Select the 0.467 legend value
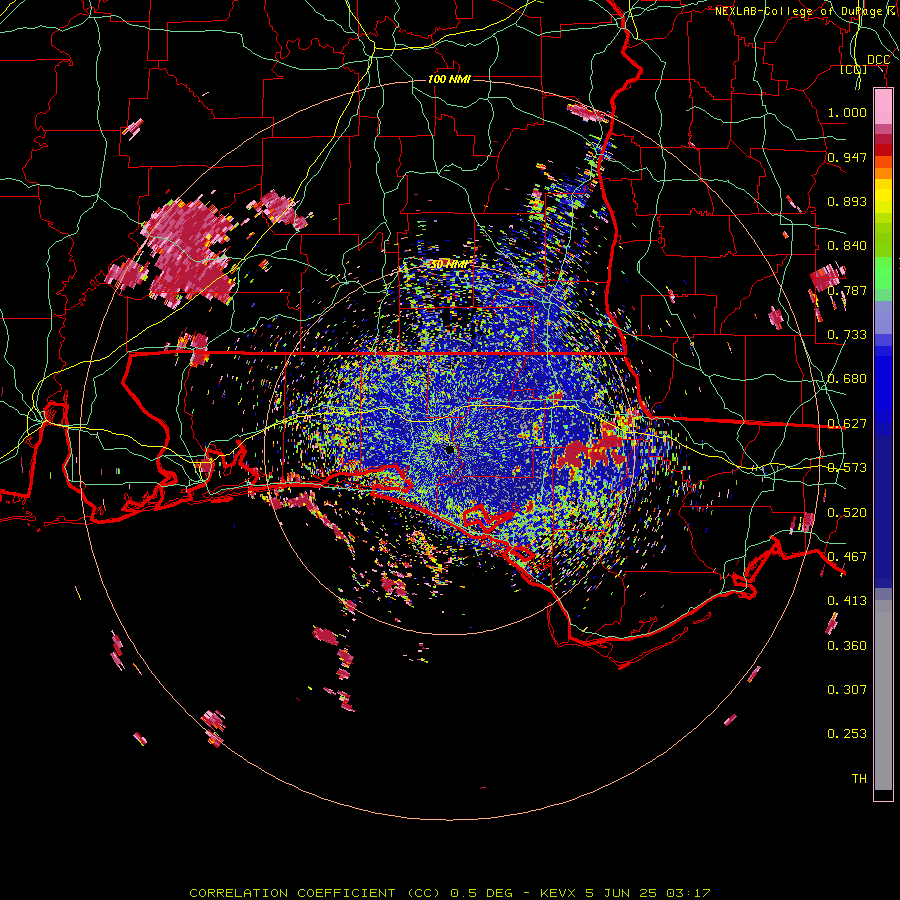The image size is (900, 900). [x=847, y=557]
